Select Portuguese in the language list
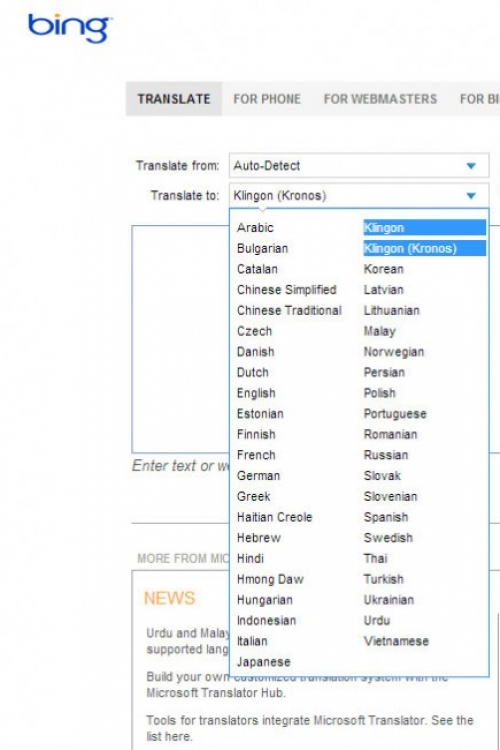Image resolution: width=500 pixels, height=750 pixels. tap(395, 414)
